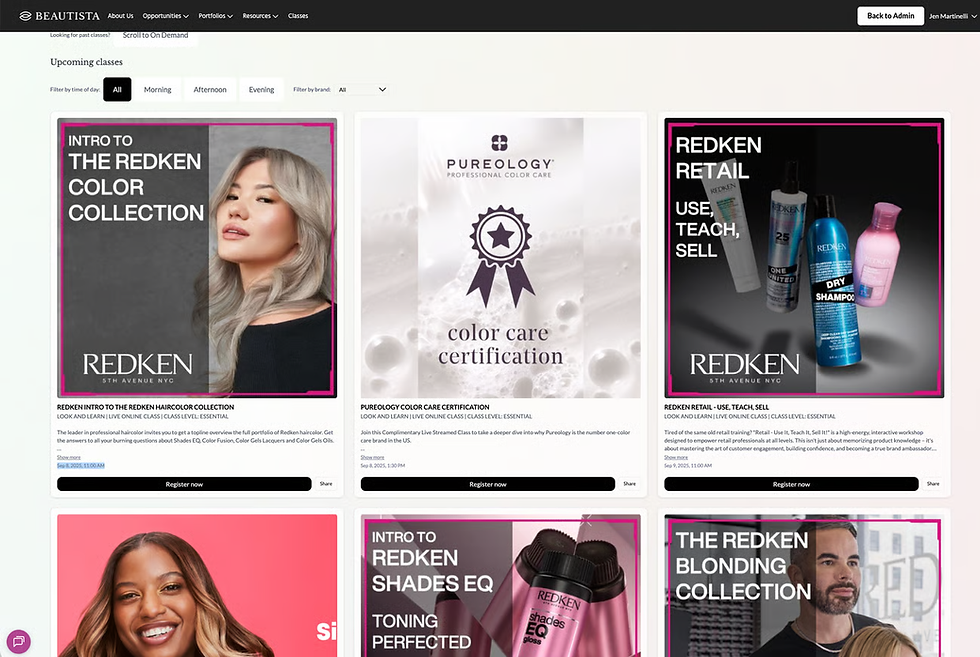Register now for Redken Retail class
This screenshot has width=980, height=657.
tap(791, 484)
